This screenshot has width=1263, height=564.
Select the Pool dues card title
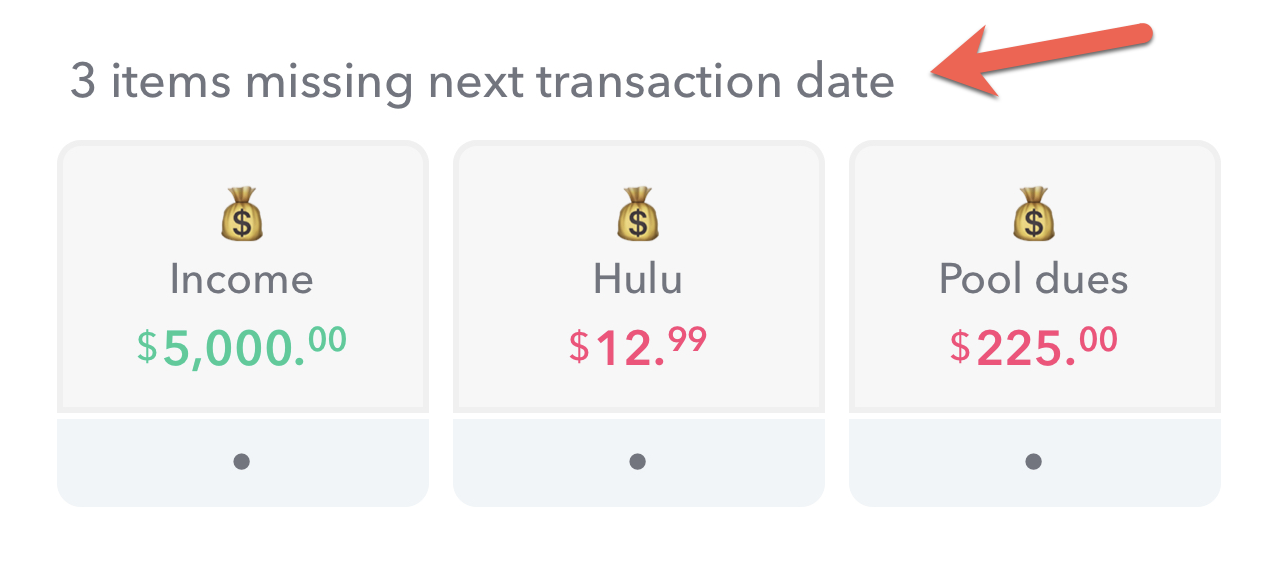click(x=1034, y=279)
